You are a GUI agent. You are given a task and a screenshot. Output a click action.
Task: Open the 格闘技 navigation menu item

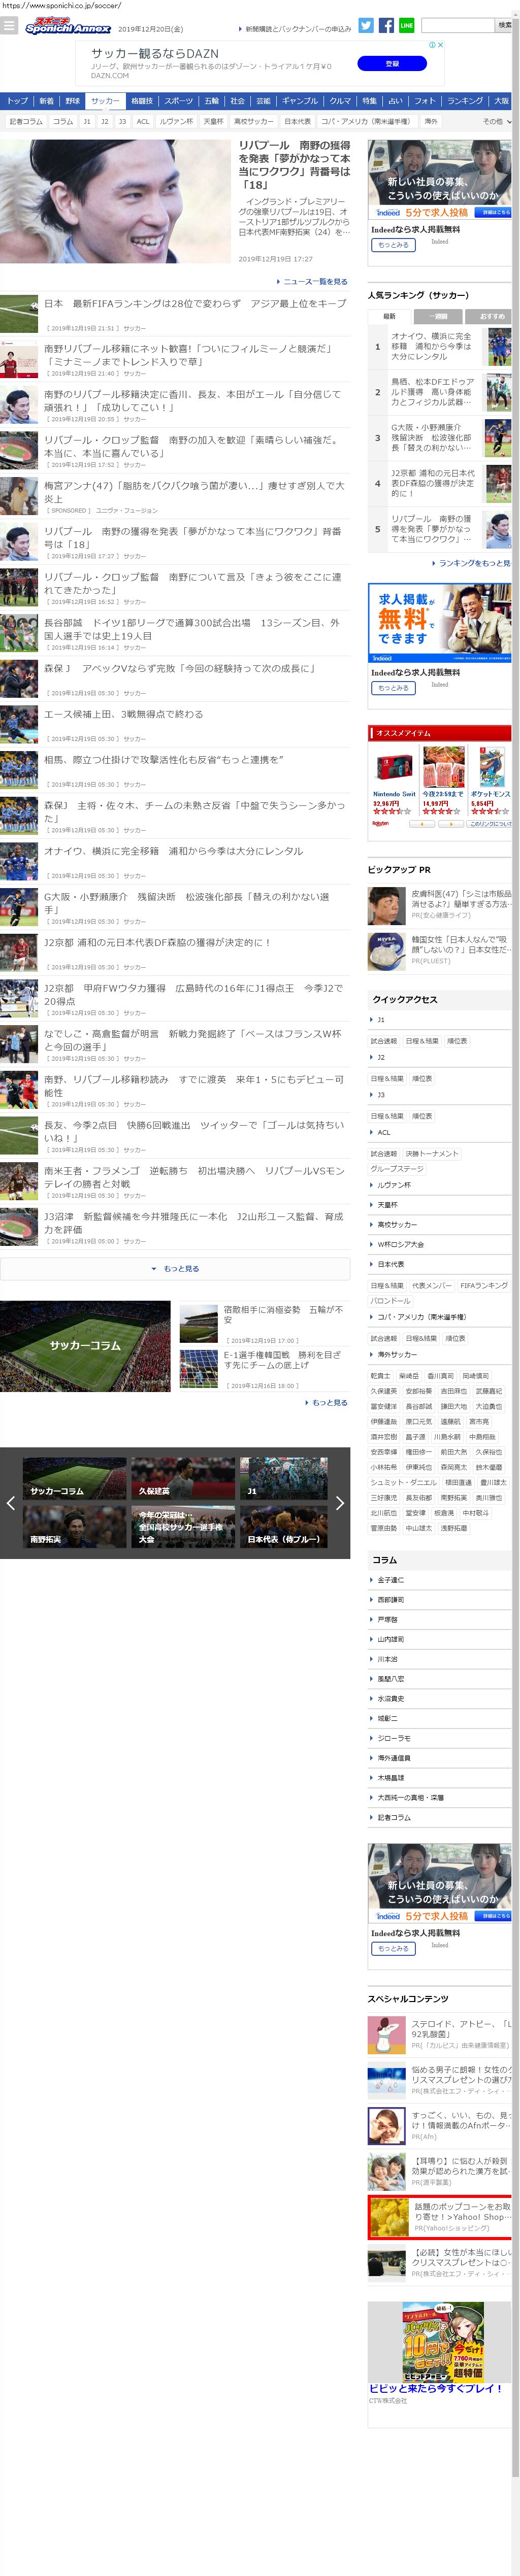point(142,101)
